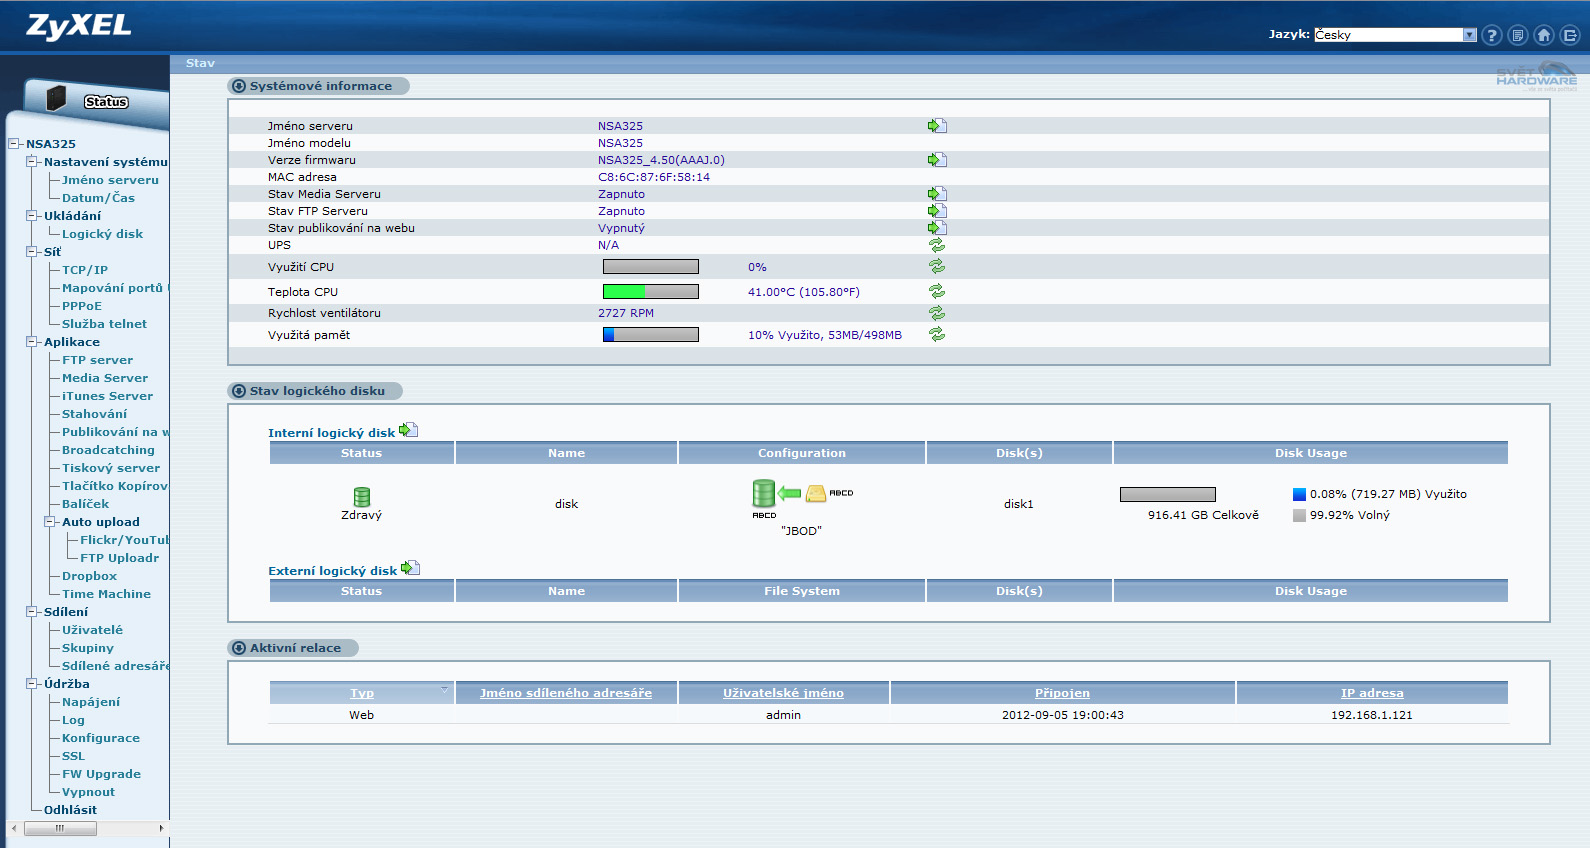The height and width of the screenshot is (848, 1590).
Task: Collapse the Stav logického disku section
Action: [239, 391]
